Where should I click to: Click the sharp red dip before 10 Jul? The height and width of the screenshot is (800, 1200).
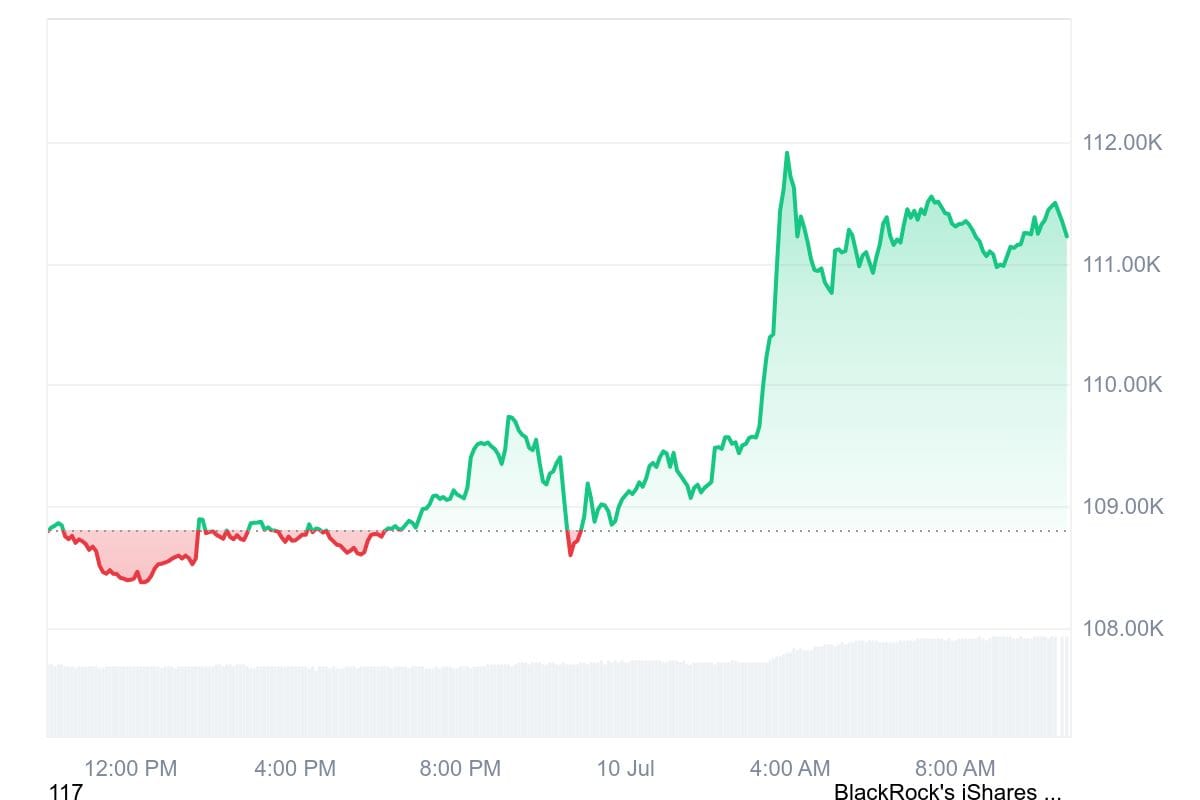570,554
